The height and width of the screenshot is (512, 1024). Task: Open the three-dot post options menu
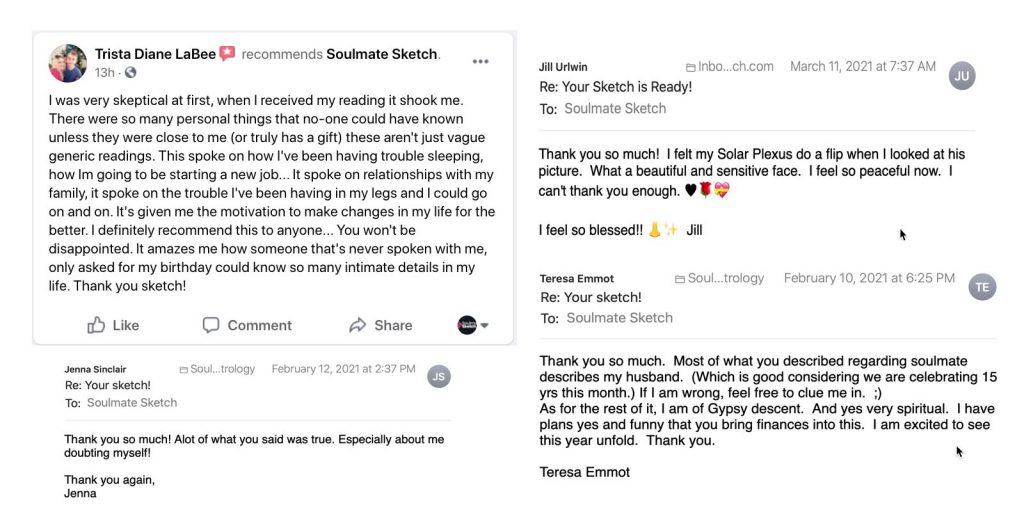481,61
